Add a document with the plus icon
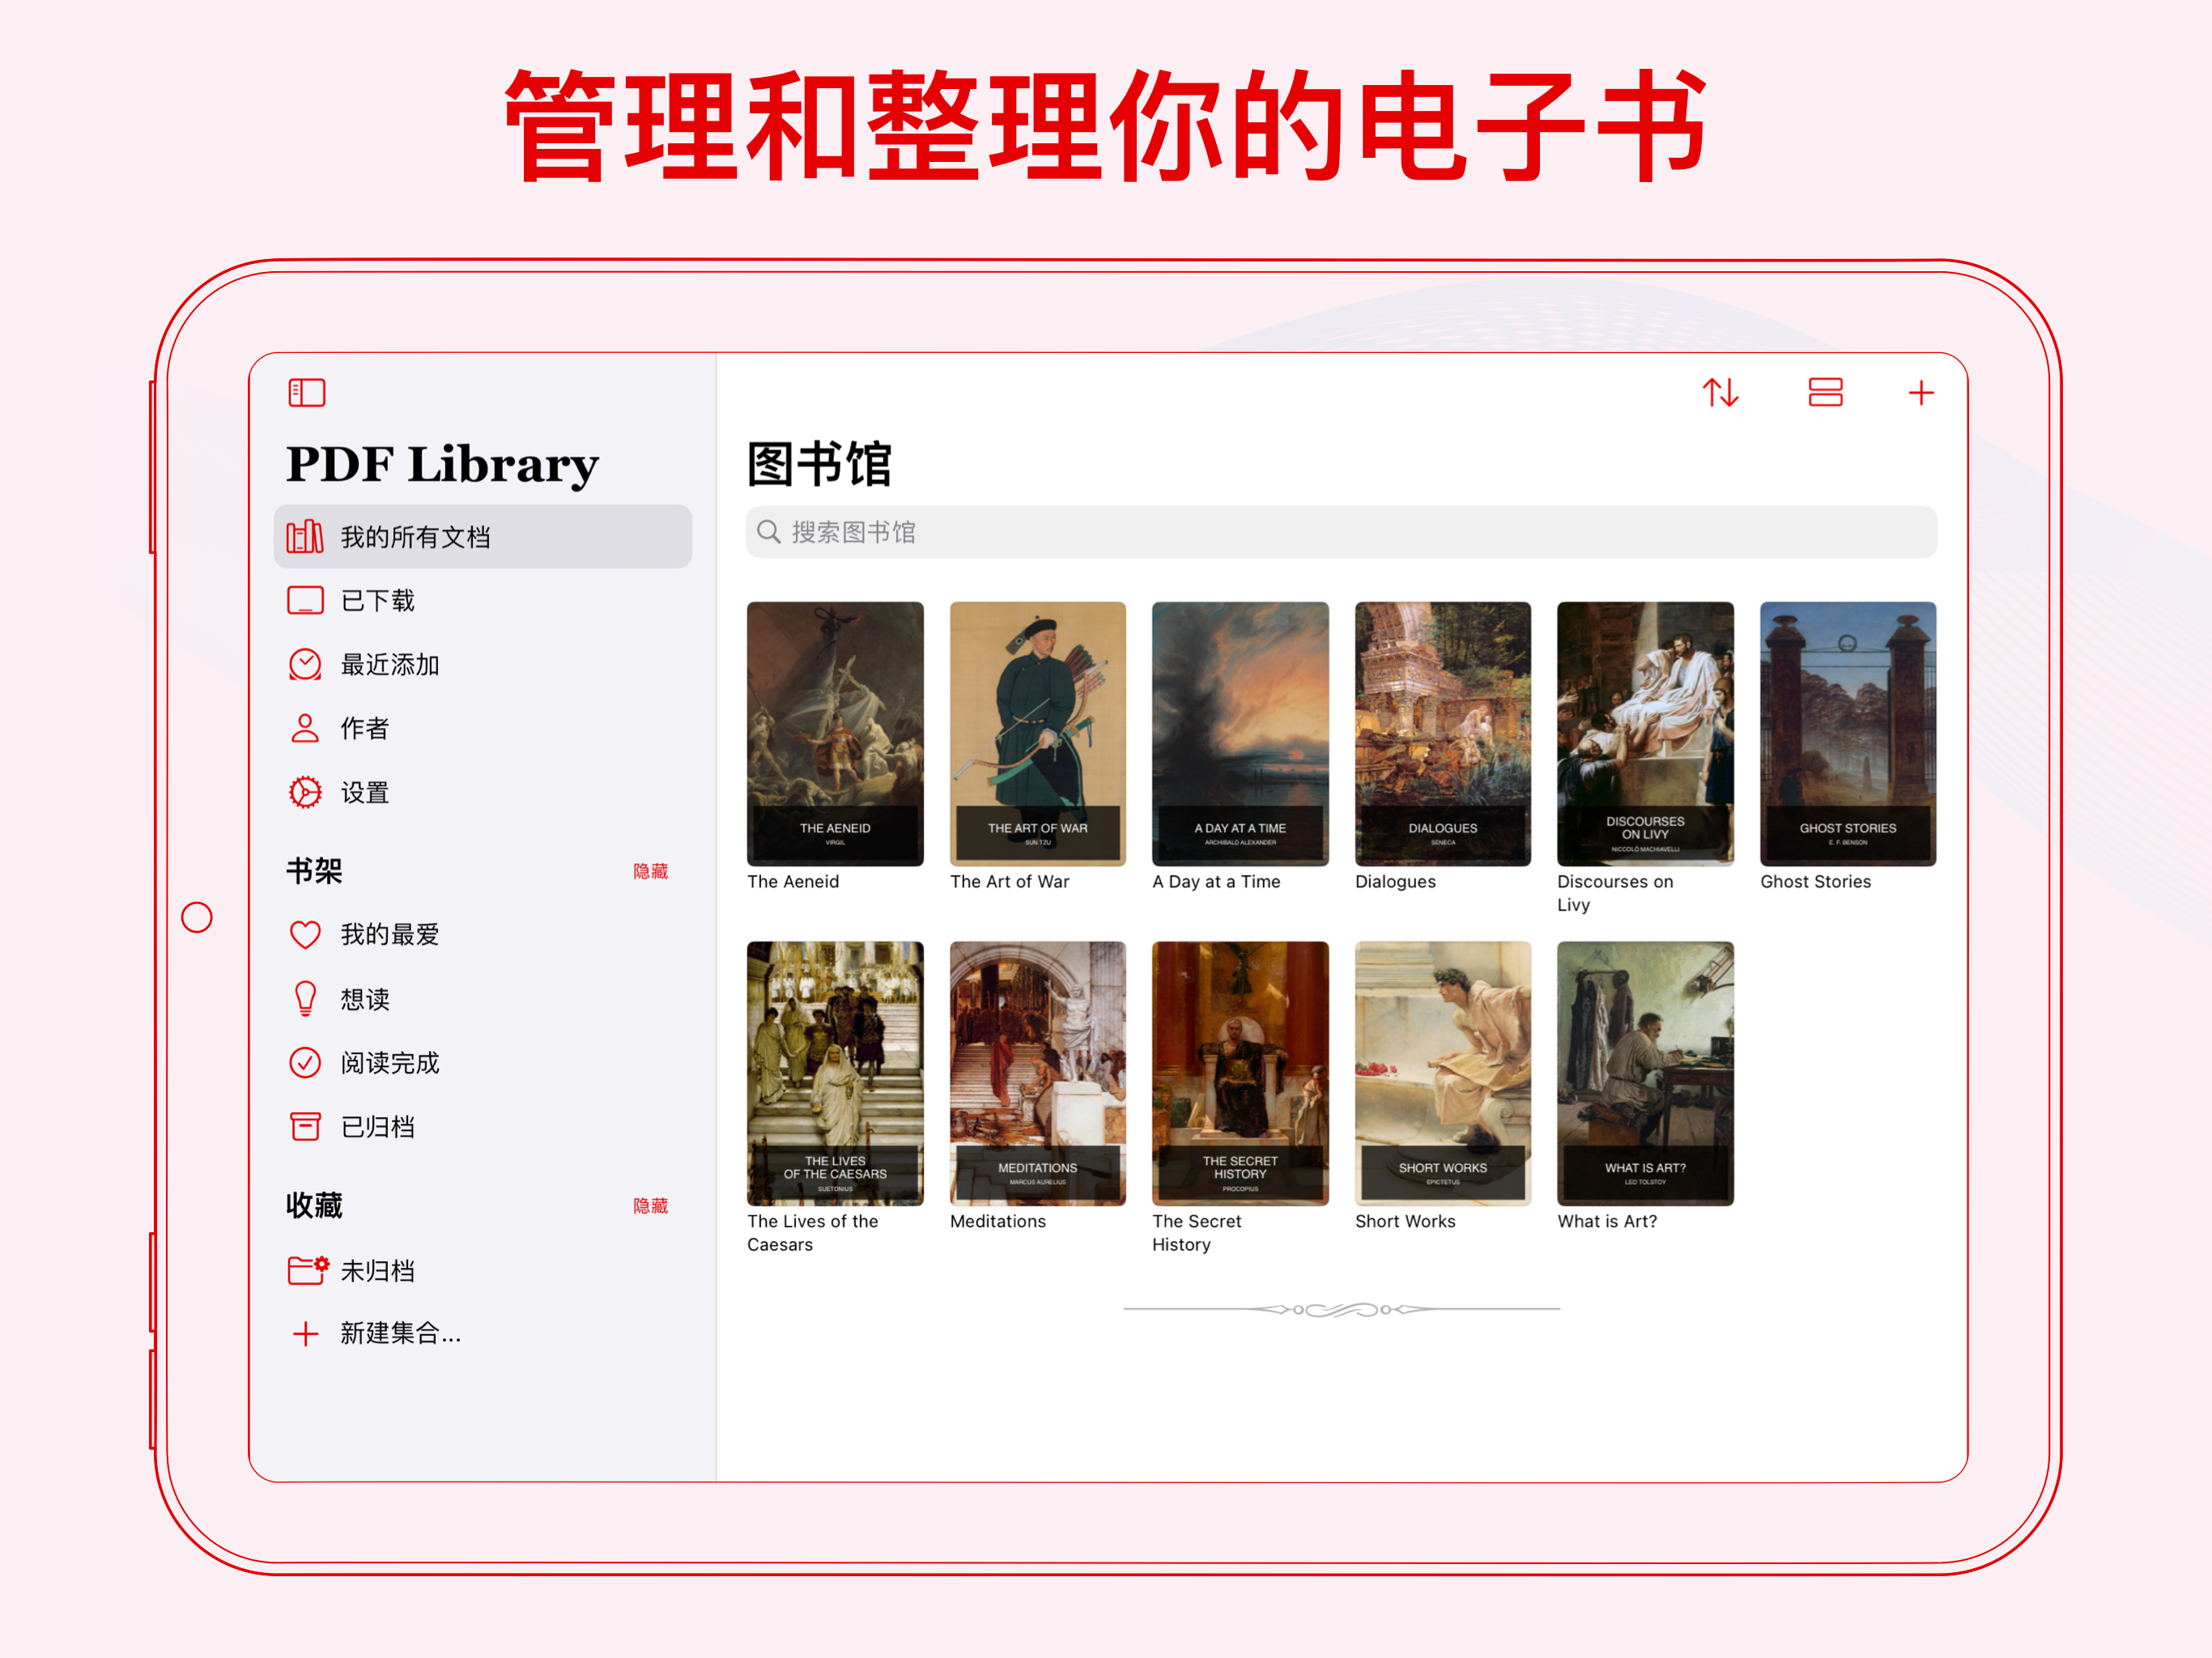The image size is (2212, 1658). 1920,393
